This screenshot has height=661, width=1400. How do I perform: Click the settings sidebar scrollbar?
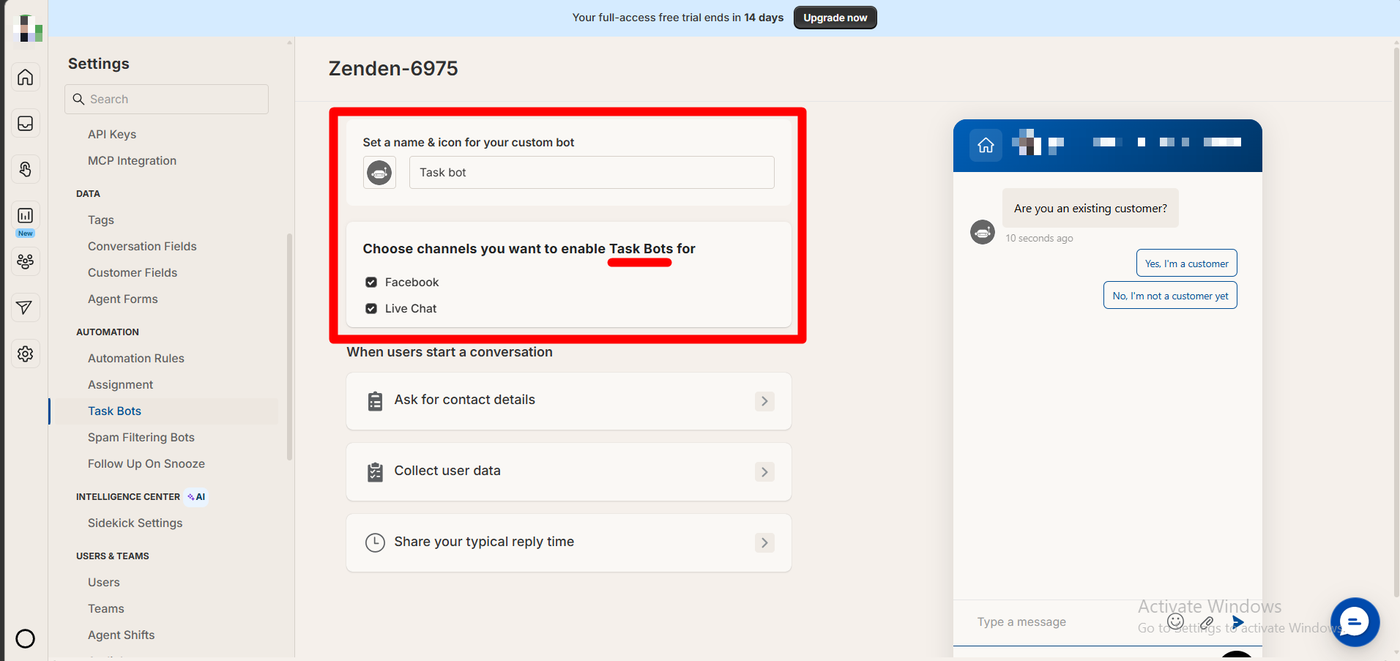[290, 346]
